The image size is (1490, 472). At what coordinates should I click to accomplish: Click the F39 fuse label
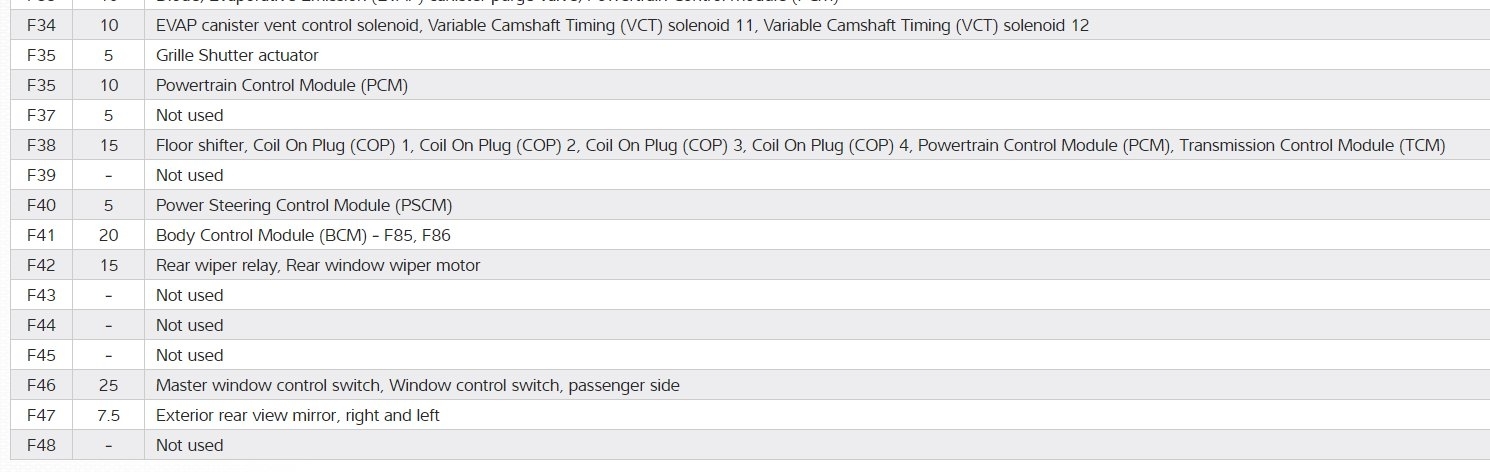[x=41, y=175]
